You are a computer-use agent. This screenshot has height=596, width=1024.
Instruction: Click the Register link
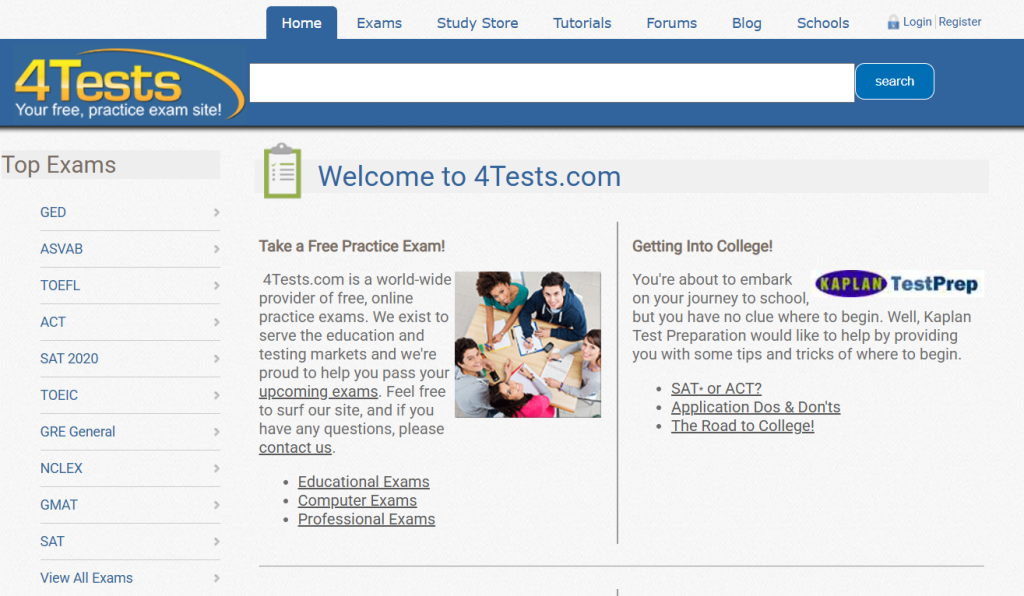(960, 22)
